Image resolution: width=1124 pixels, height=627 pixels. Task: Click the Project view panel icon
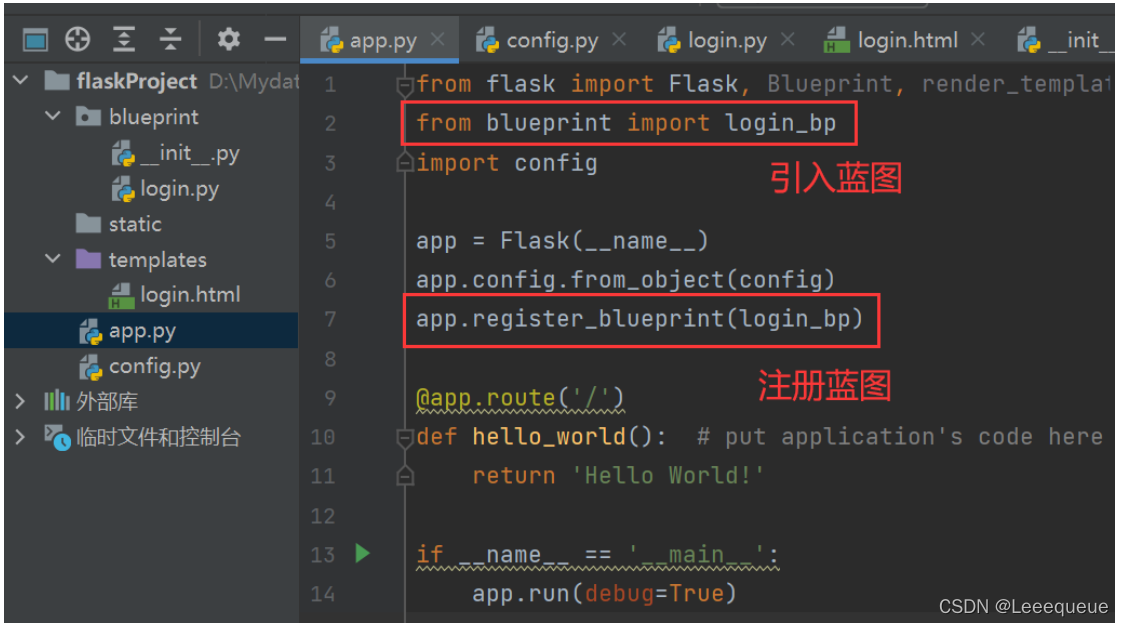click(34, 39)
